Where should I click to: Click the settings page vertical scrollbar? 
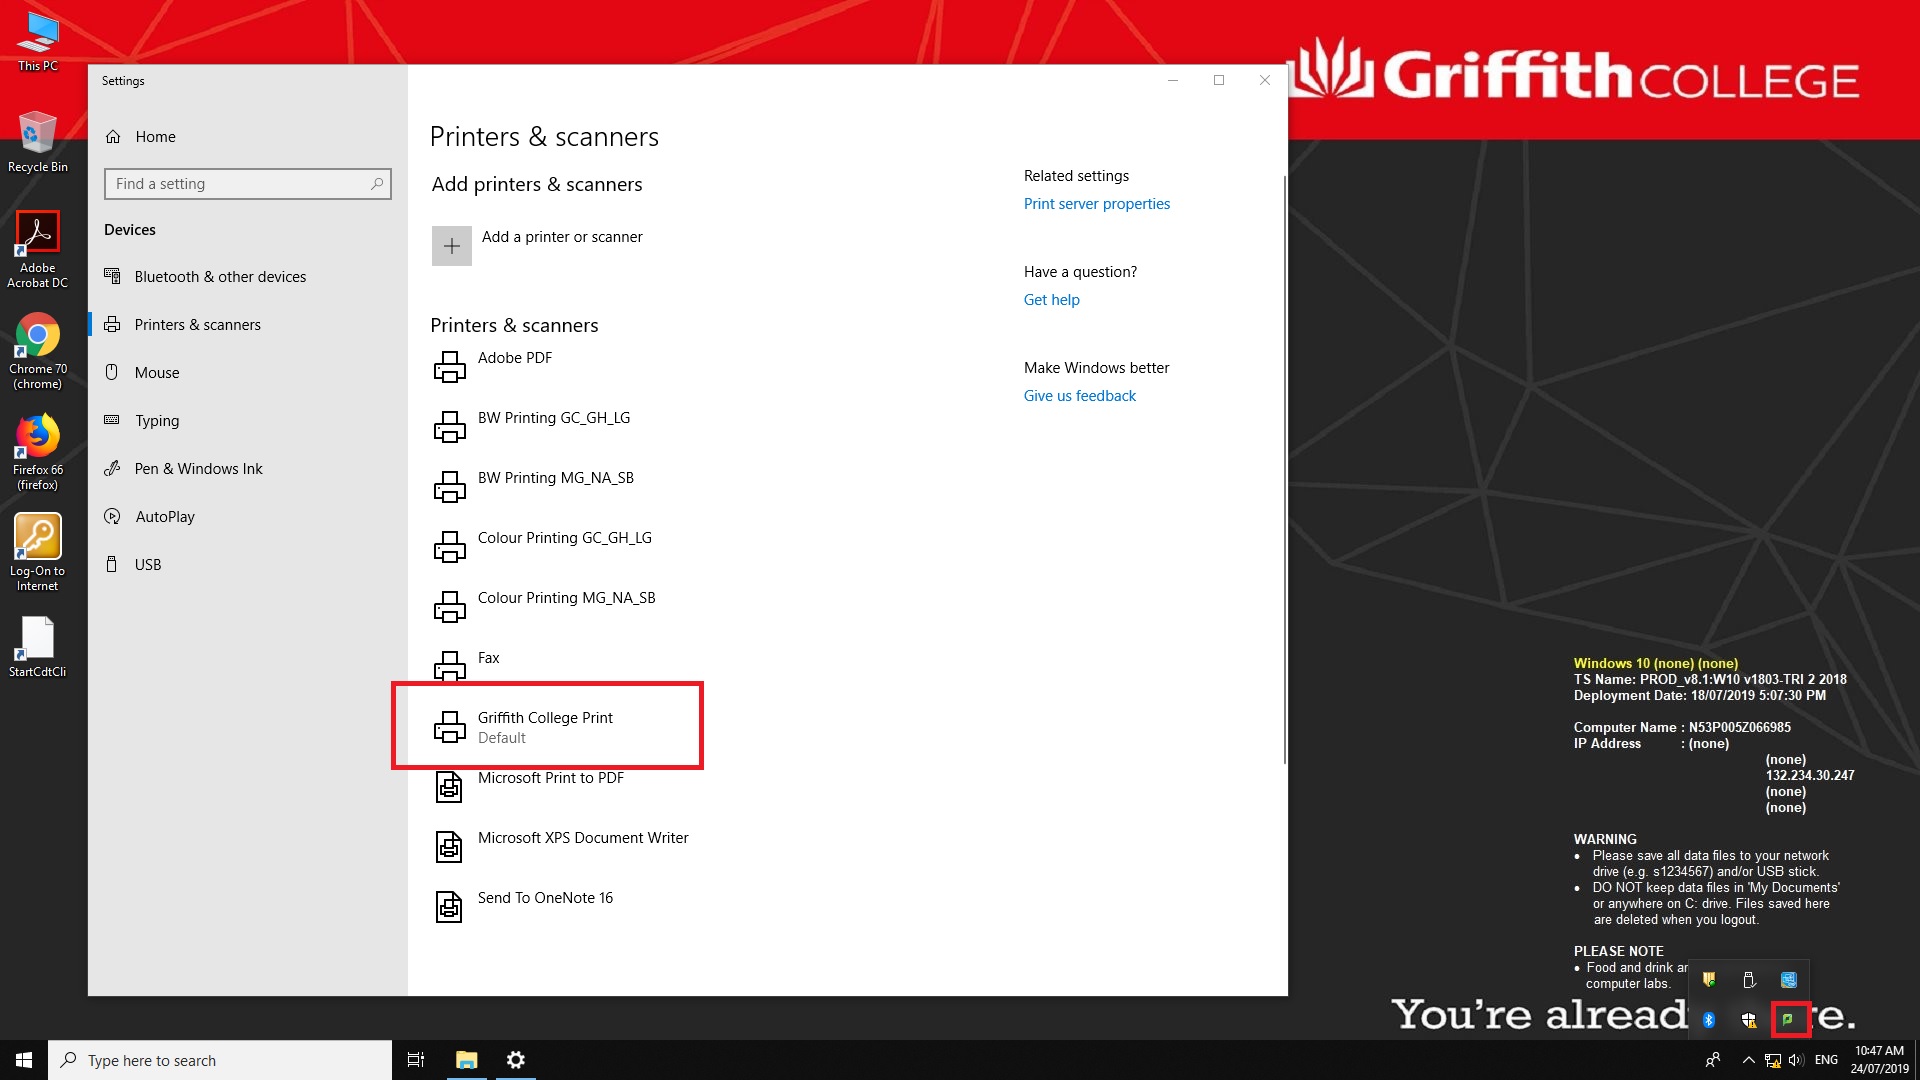pyautogui.click(x=1284, y=470)
